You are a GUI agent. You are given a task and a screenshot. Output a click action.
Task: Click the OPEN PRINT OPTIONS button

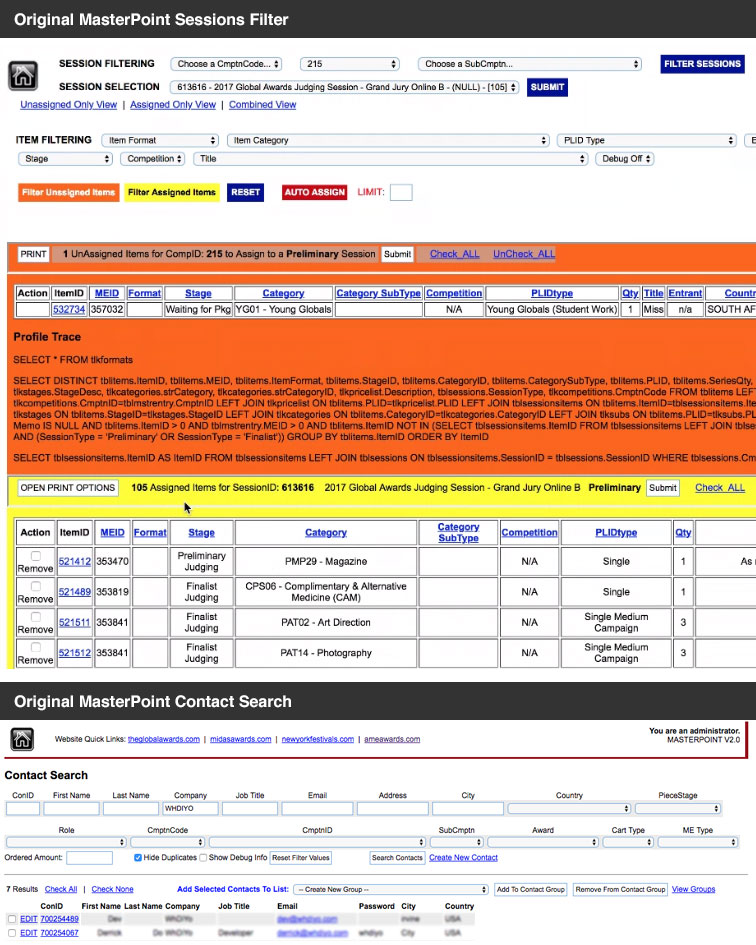[x=68, y=488]
